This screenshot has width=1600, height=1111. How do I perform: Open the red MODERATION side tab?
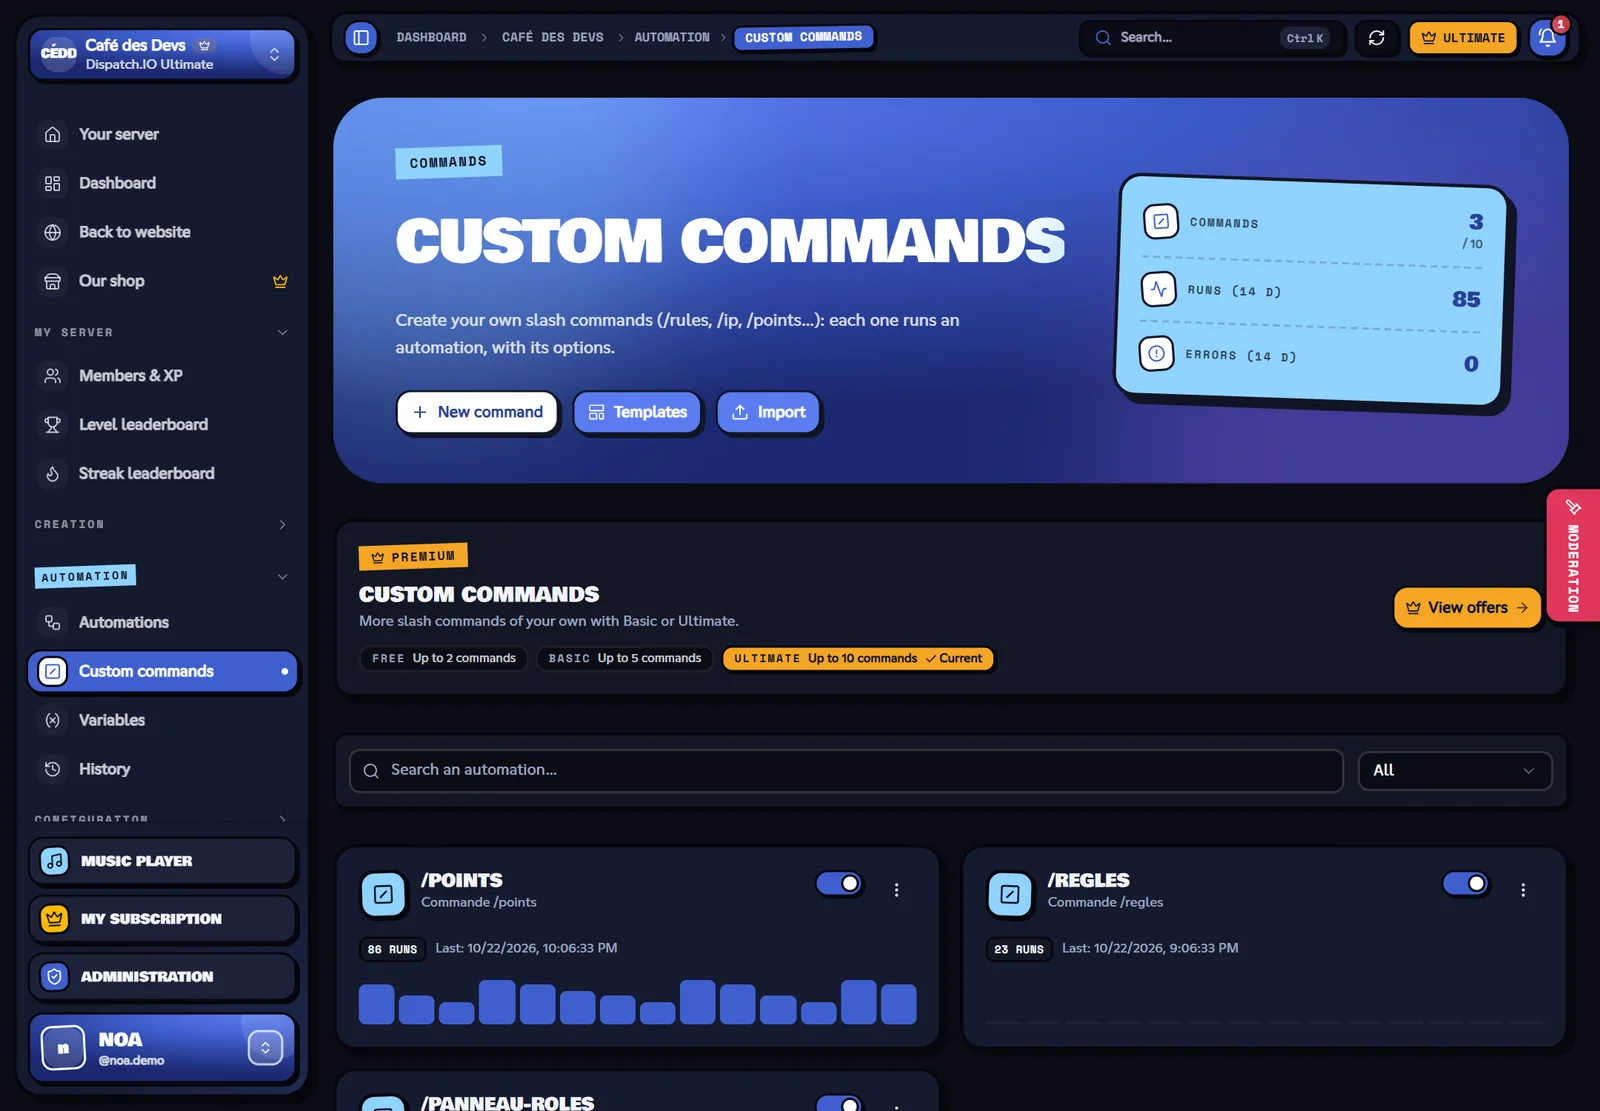pos(1573,556)
